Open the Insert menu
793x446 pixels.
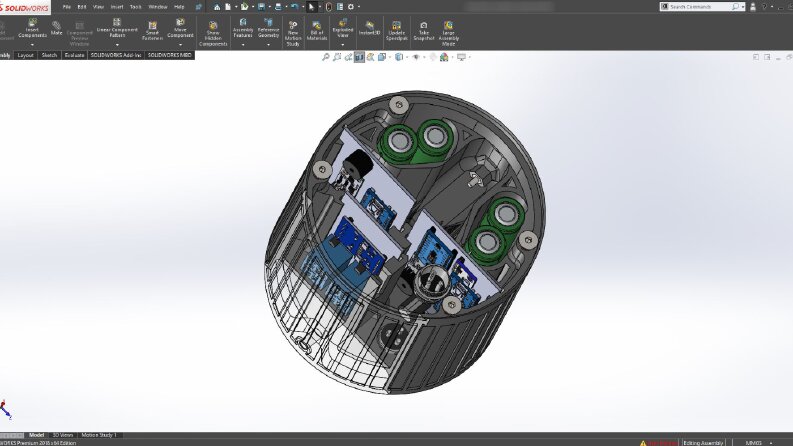[x=117, y=7]
